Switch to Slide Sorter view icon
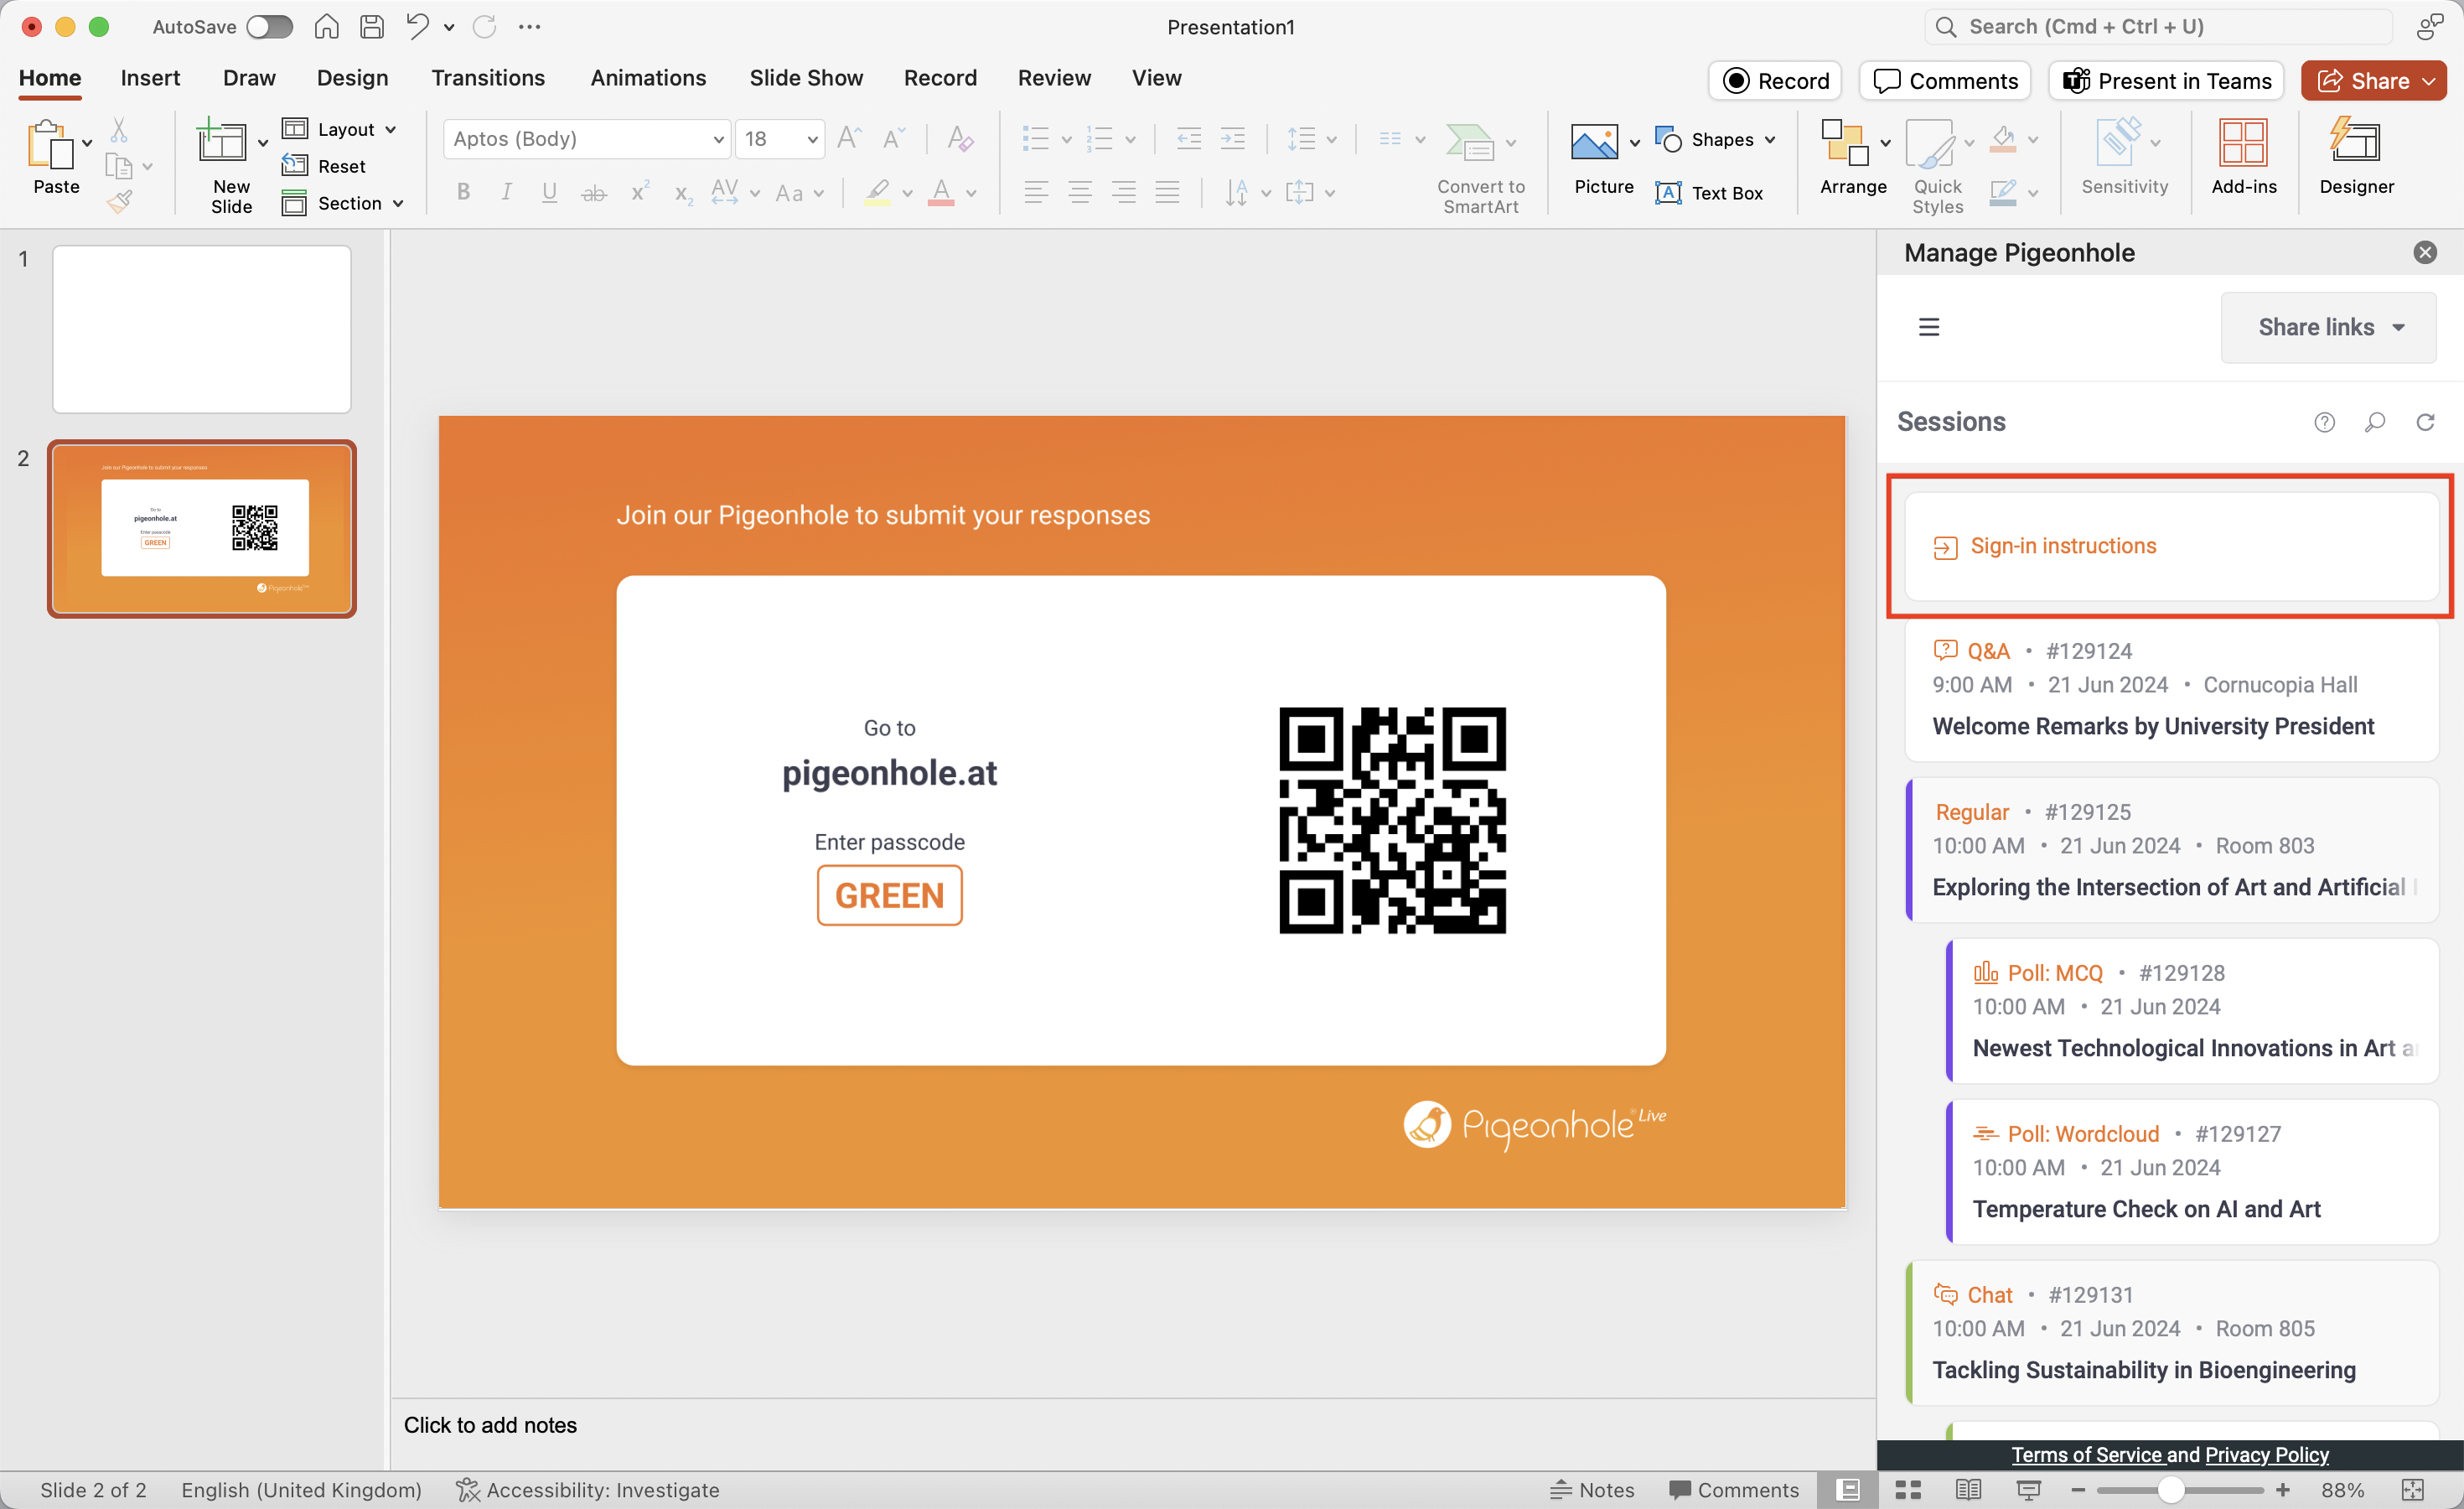 [1908, 1489]
